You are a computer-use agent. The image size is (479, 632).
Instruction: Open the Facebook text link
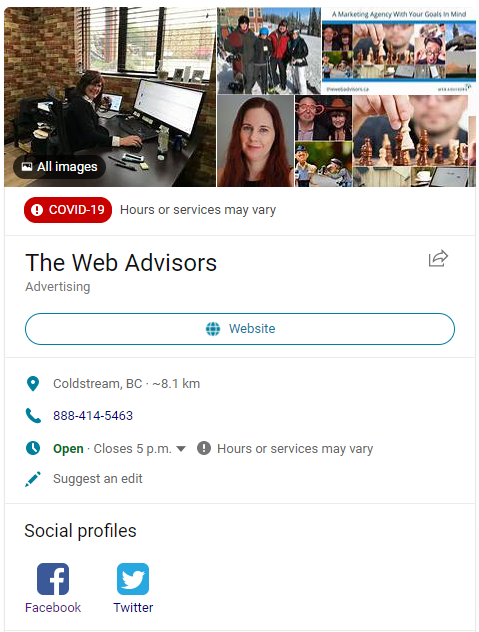tap(53, 607)
